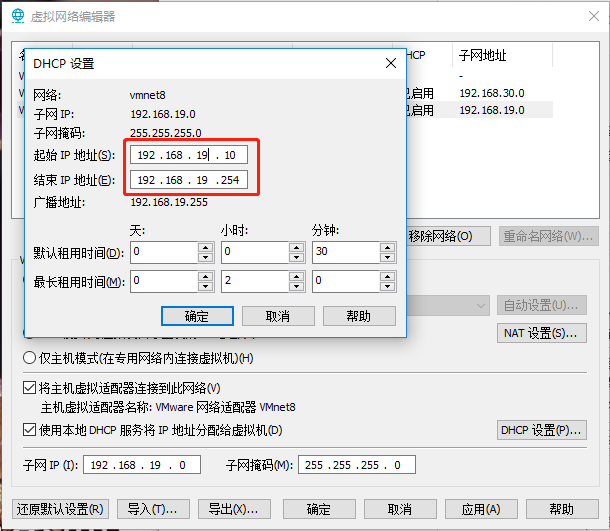Confirm the DHCP dialog with 确定
This screenshot has height=531, width=610.
[x=197, y=316]
